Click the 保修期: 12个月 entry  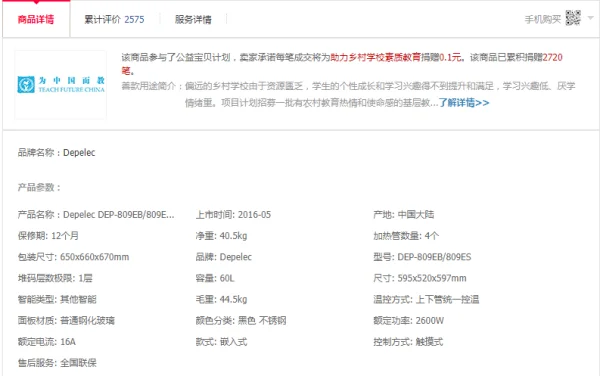click(48, 236)
